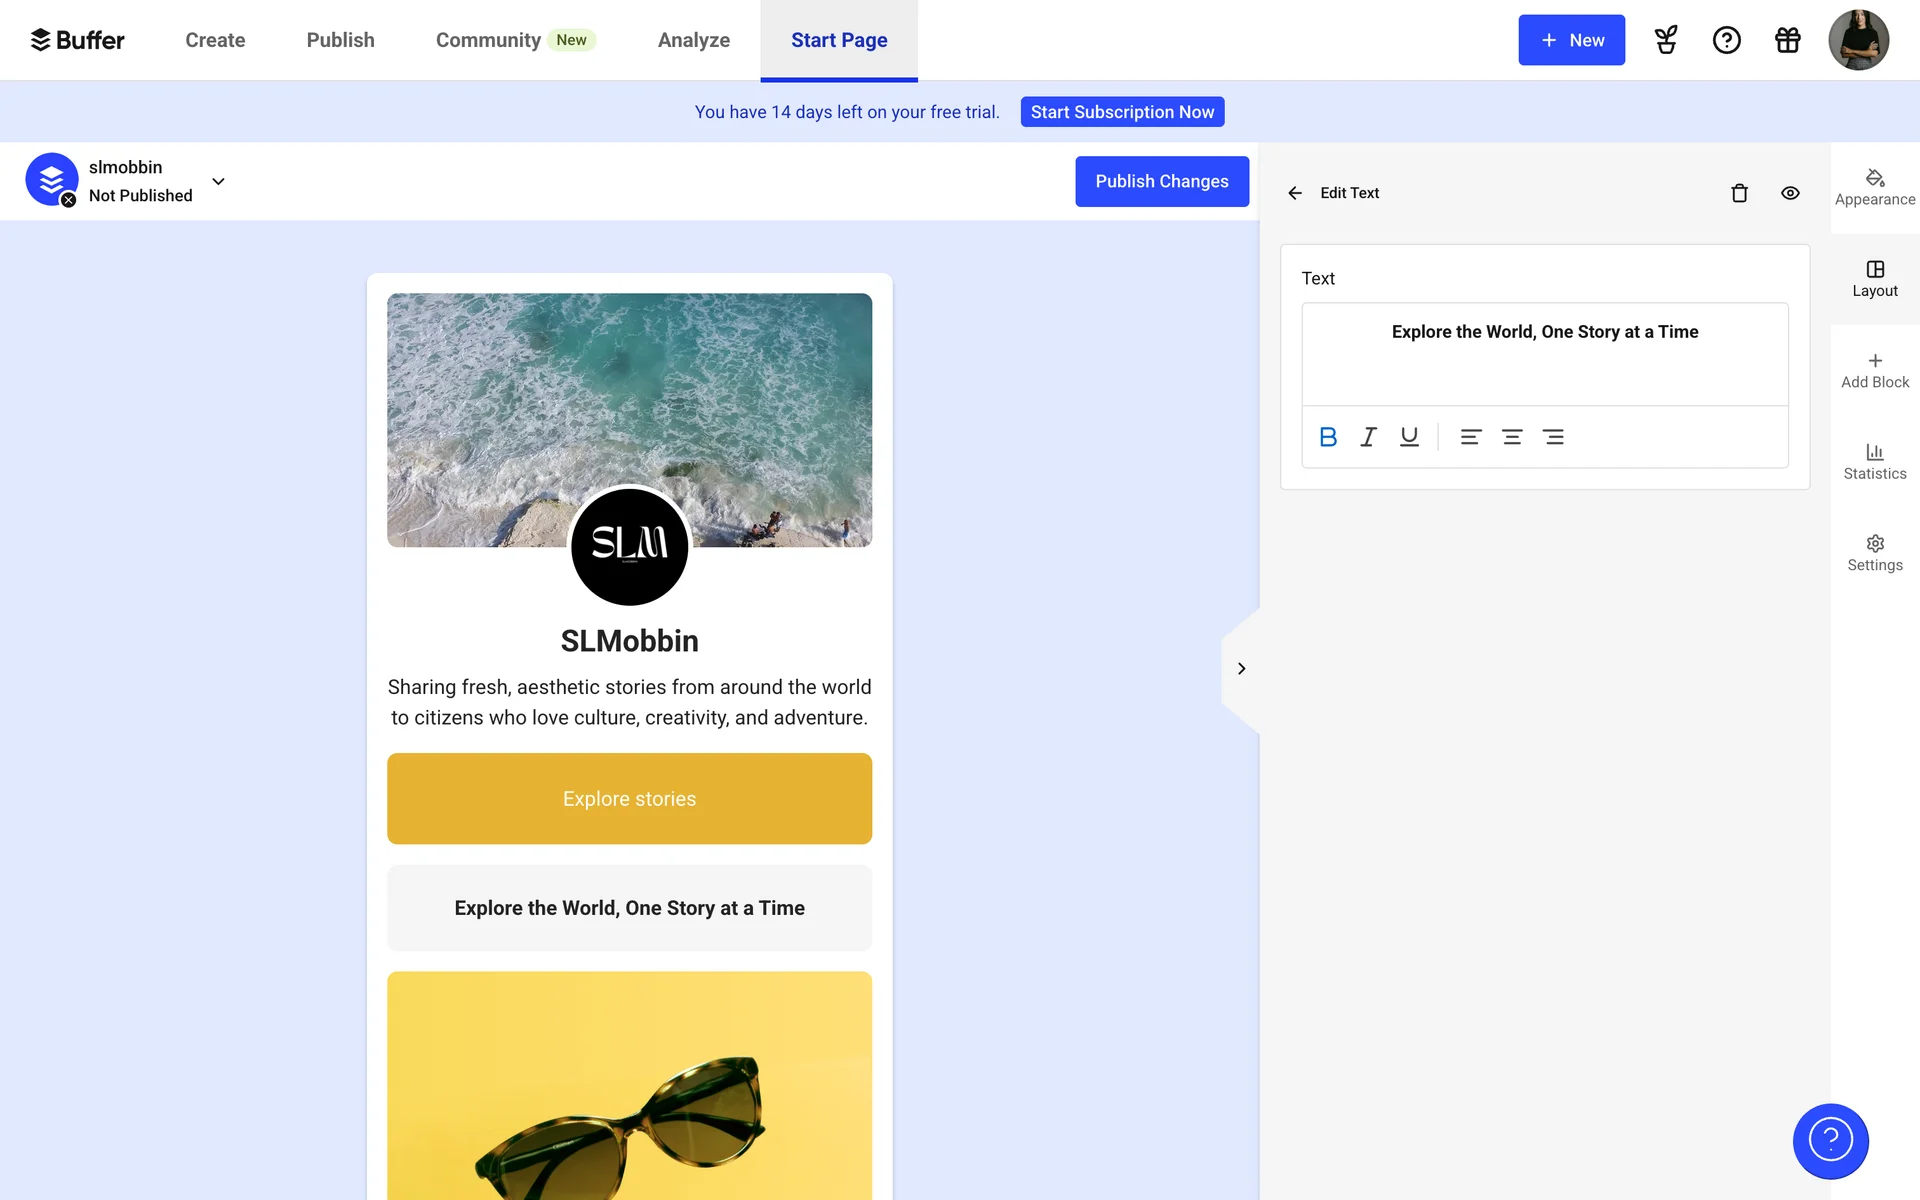Toggle text block visibility eye icon
This screenshot has height=1200, width=1920.
[x=1790, y=193]
